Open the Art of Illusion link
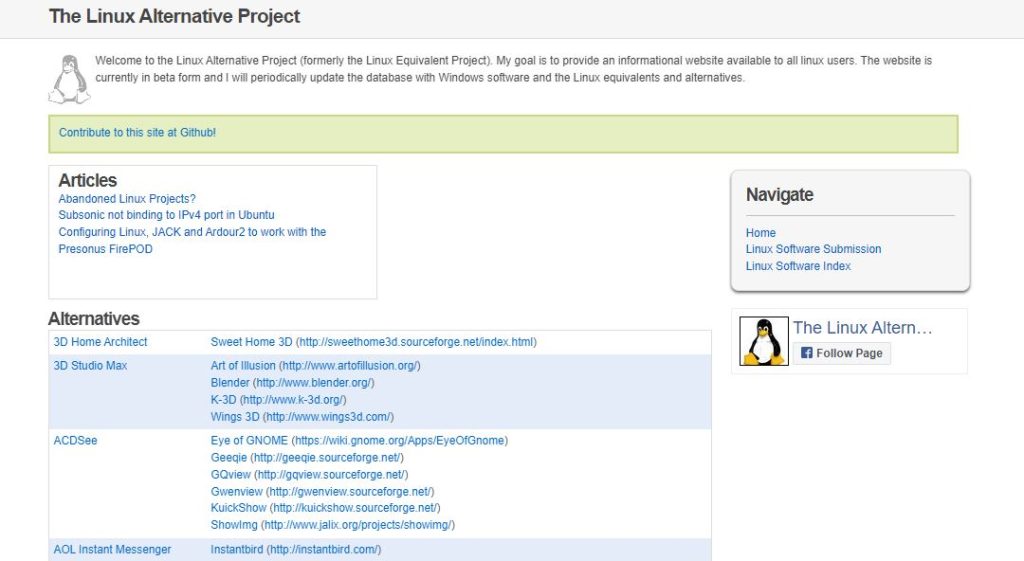 315,366
